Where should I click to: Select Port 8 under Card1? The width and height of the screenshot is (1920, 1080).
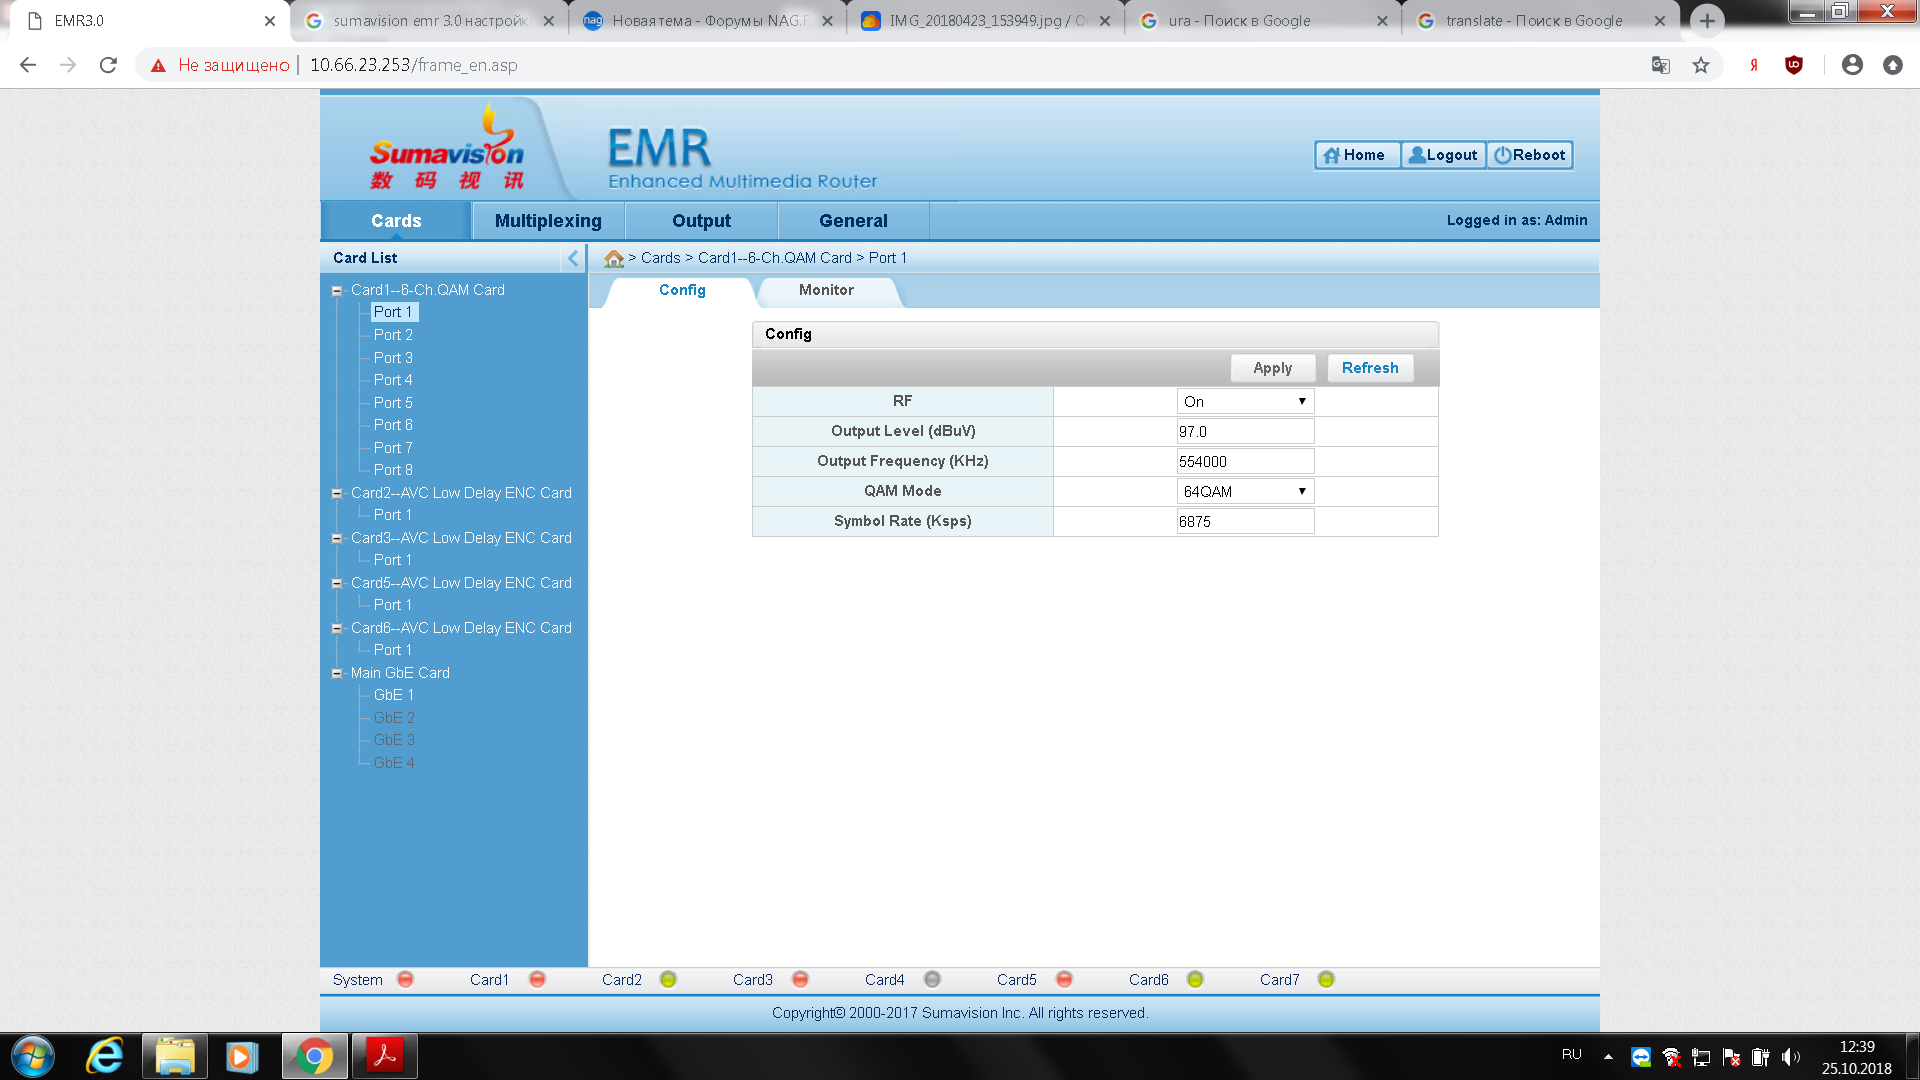393,470
